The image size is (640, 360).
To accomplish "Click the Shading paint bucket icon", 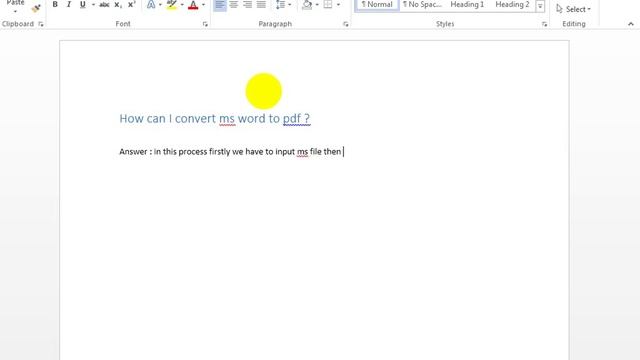I will coord(307,4).
